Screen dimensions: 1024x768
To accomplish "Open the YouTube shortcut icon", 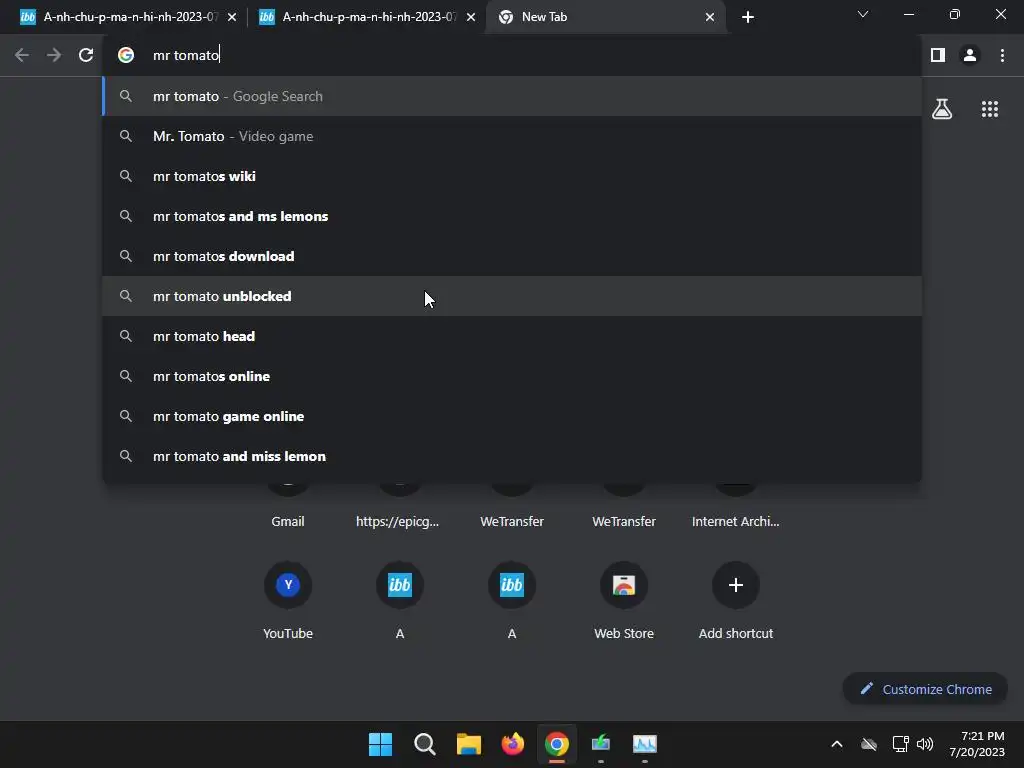I will (288, 584).
